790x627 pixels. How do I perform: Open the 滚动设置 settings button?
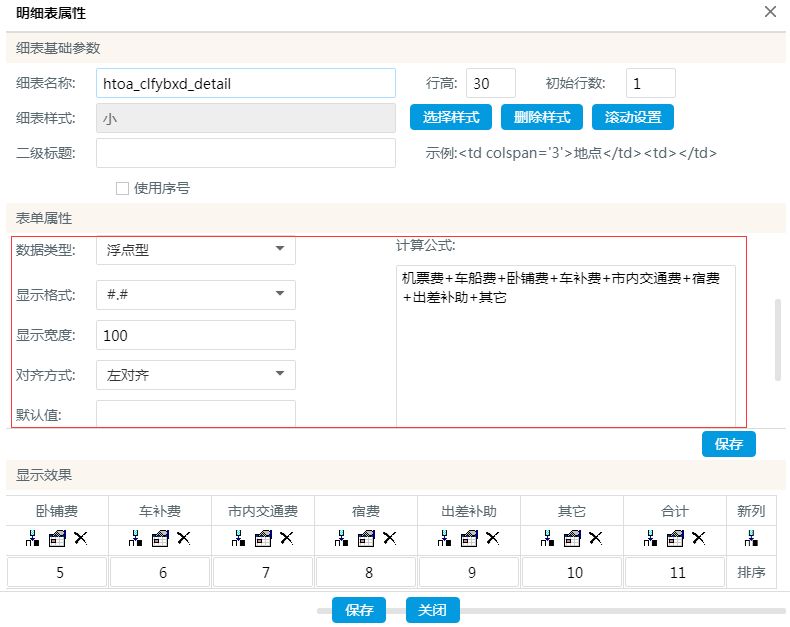[x=633, y=117]
